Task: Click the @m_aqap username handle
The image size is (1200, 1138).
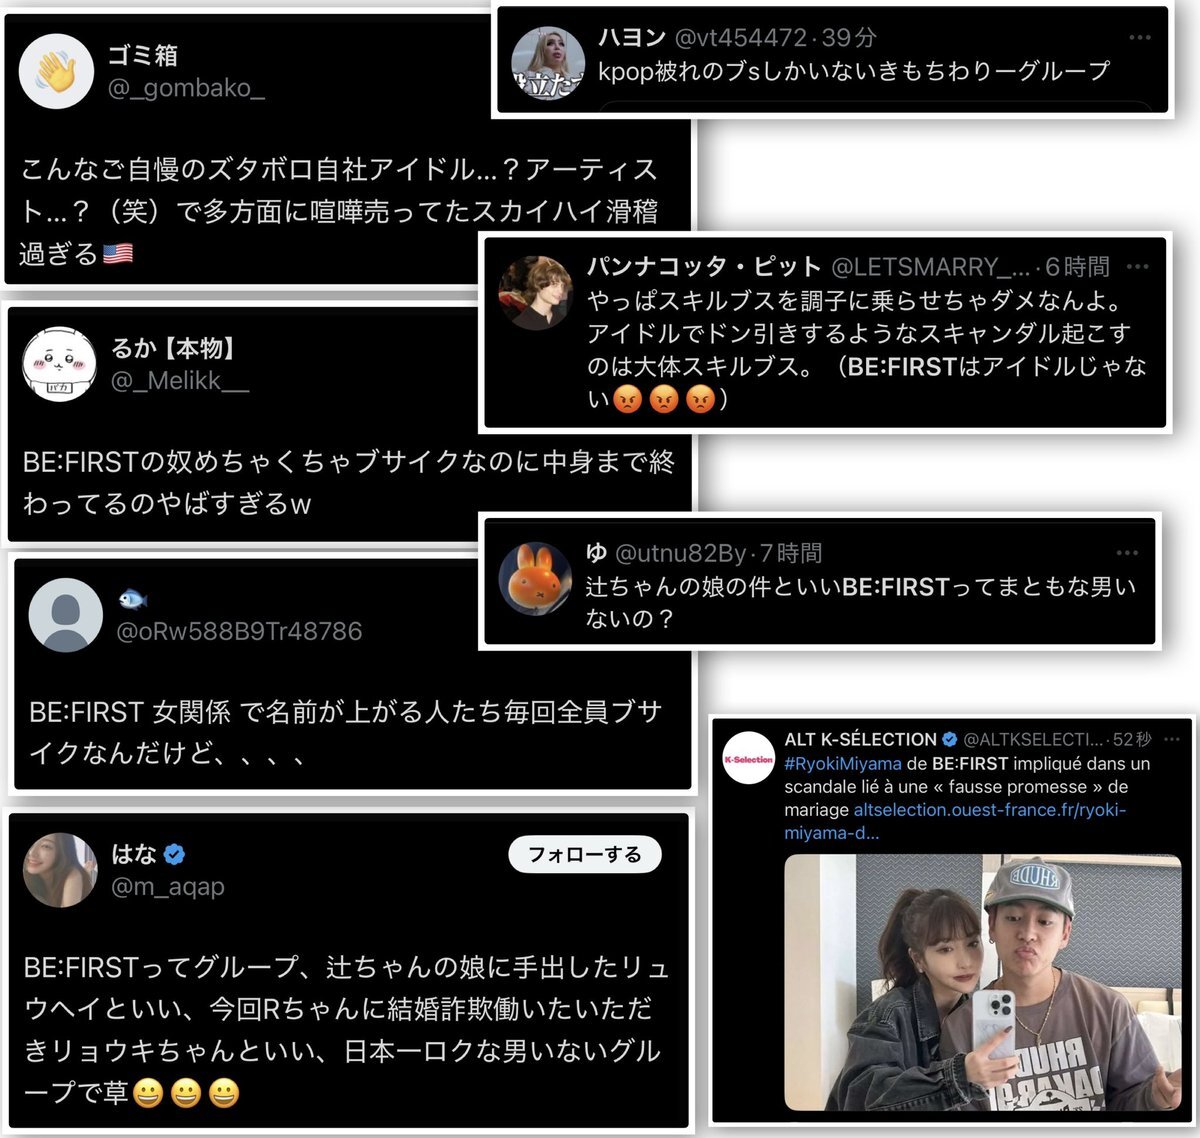Action: [x=168, y=887]
